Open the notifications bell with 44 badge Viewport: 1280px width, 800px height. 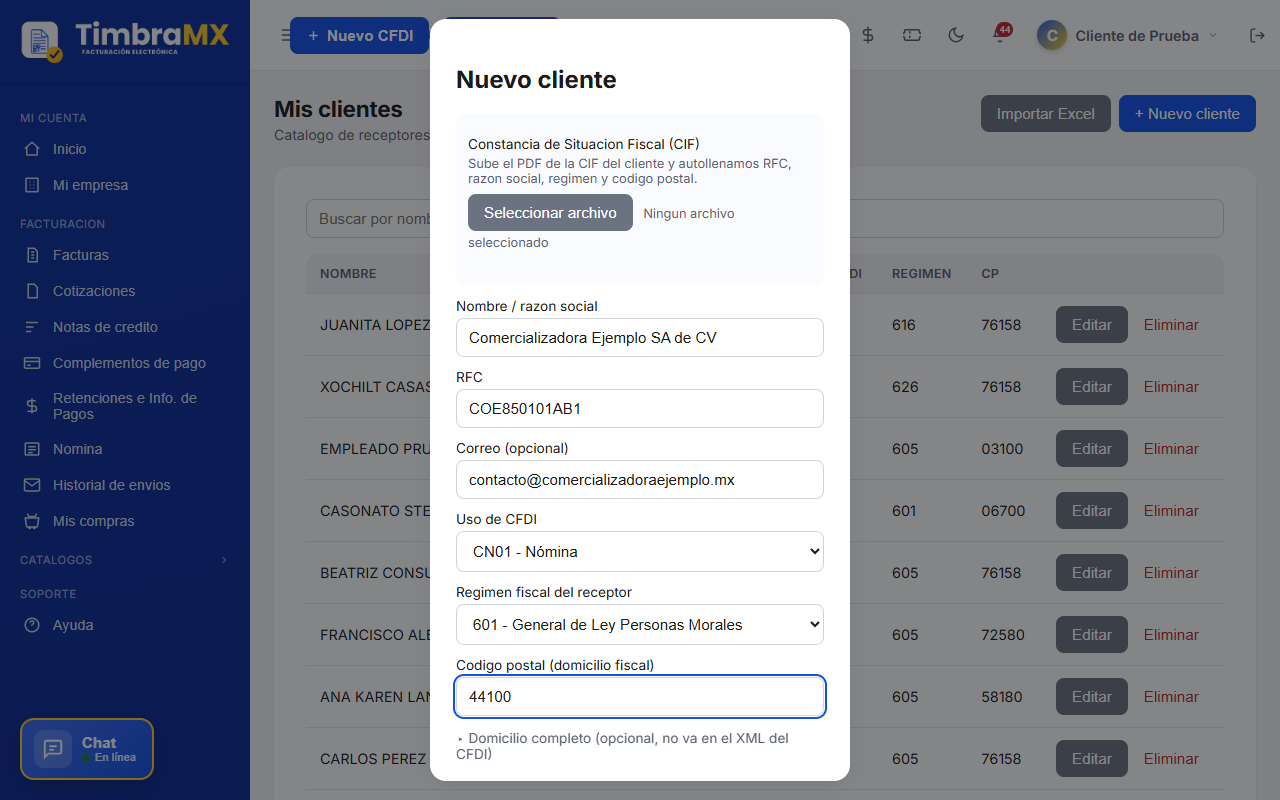1000,35
